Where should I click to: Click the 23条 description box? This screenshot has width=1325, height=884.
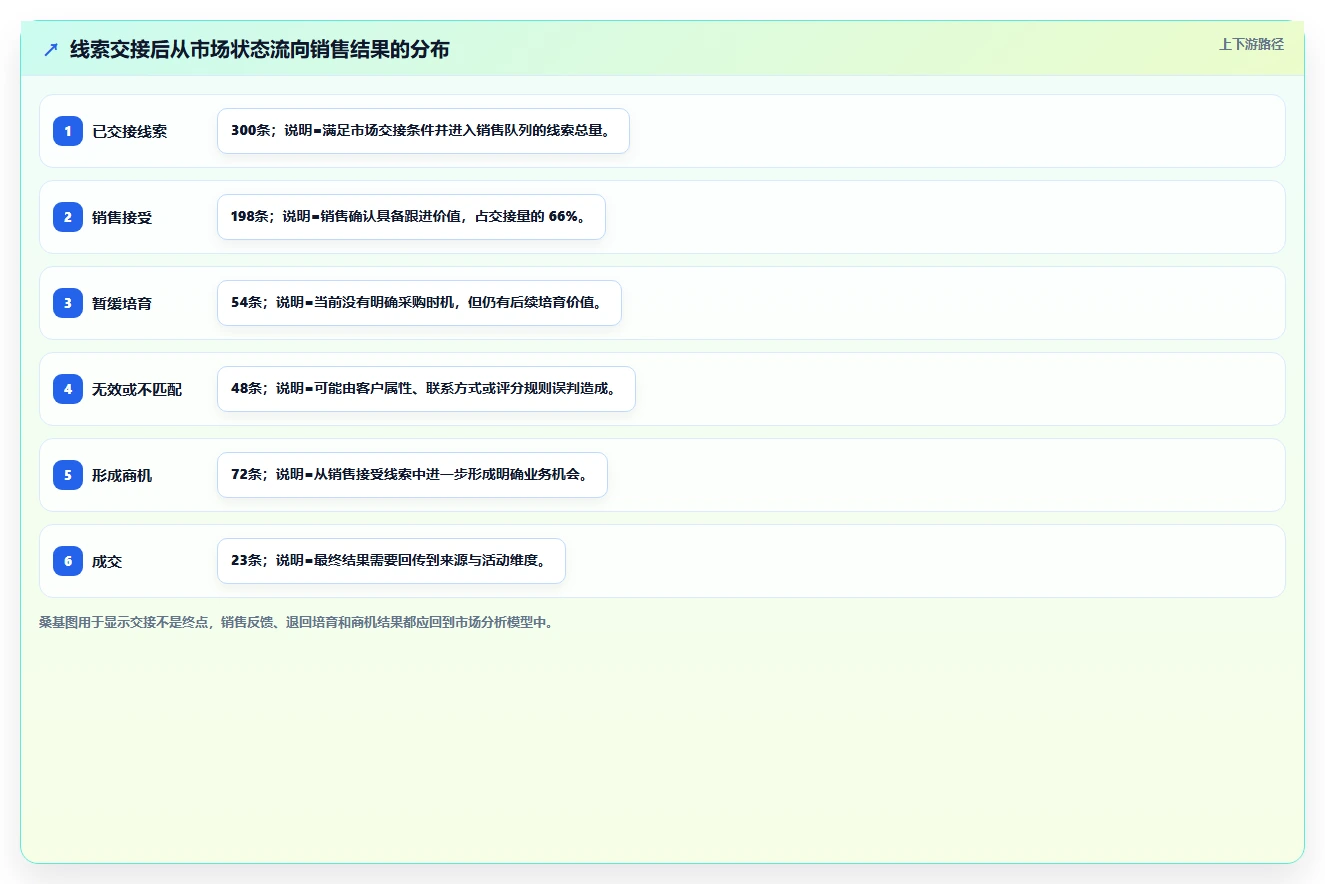(x=391, y=561)
